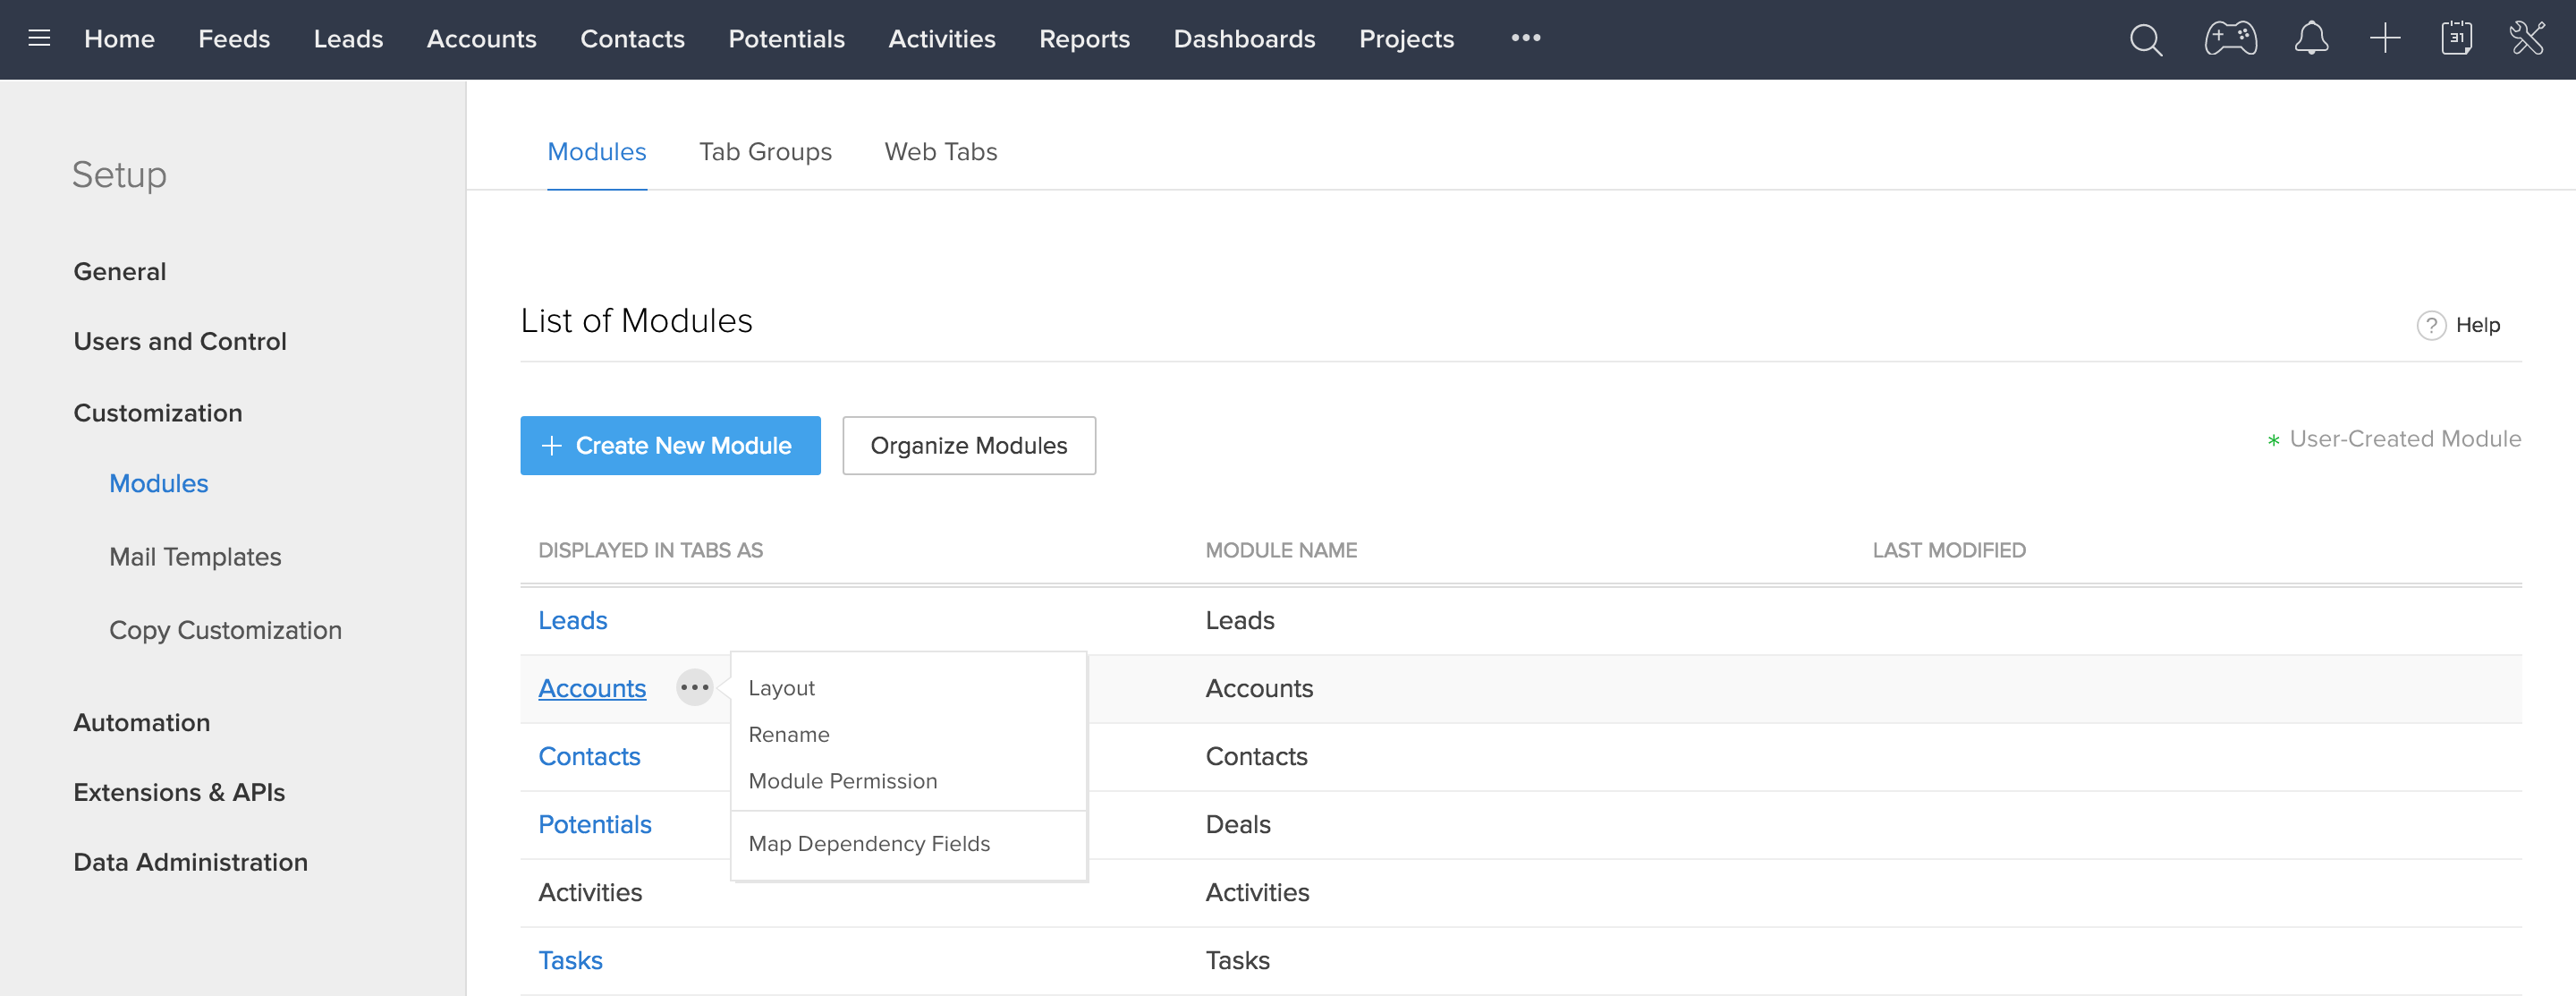2576x996 pixels.
Task: Switch to the Tab Groups tab
Action: [x=765, y=151]
